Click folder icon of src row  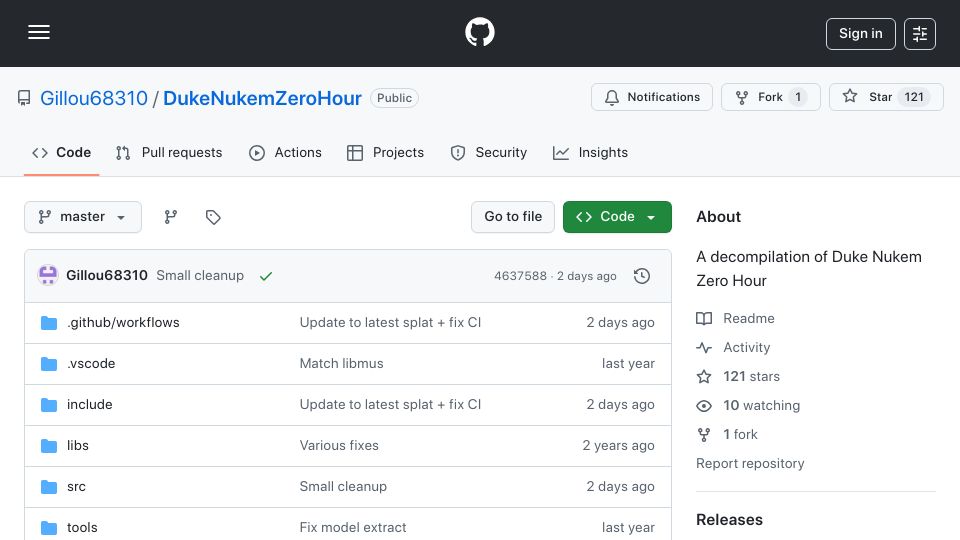point(49,487)
